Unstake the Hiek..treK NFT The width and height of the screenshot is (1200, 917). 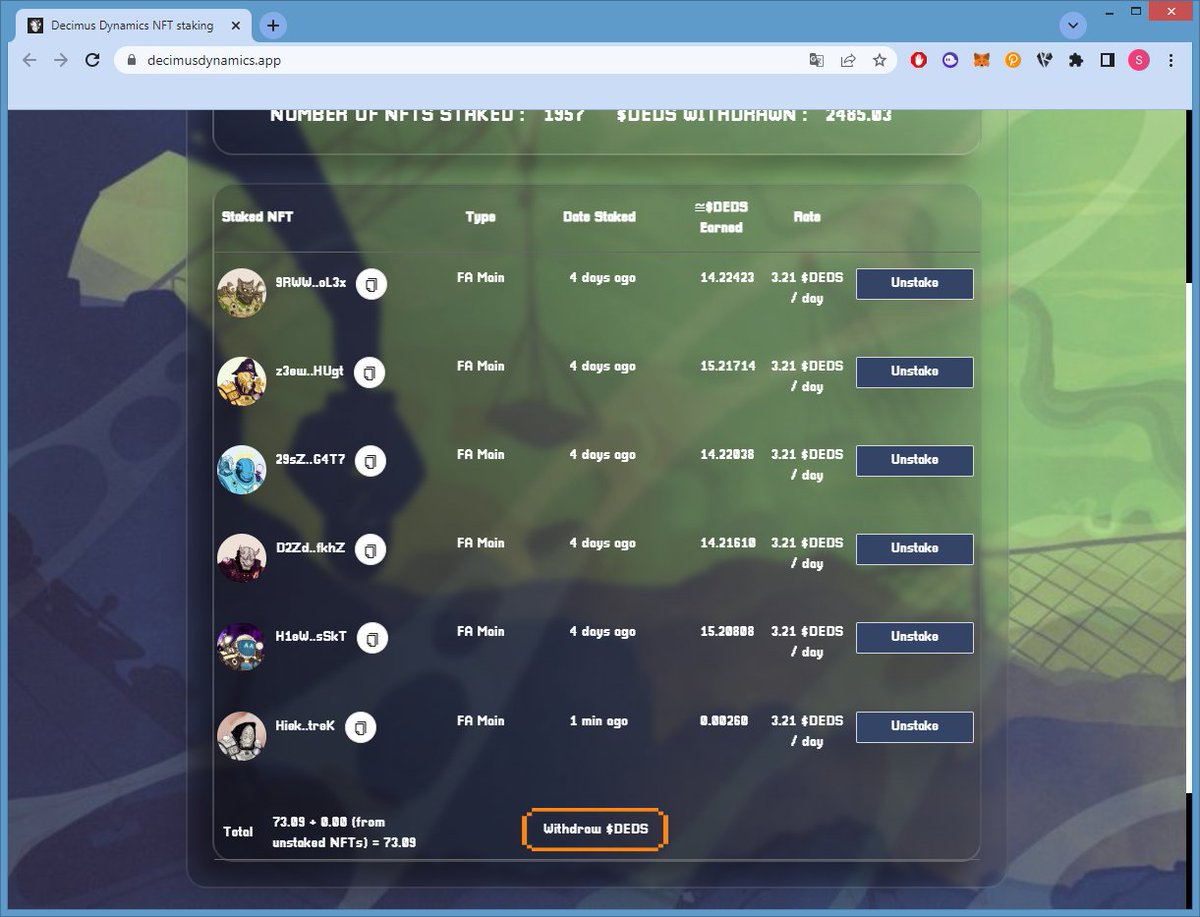point(914,727)
